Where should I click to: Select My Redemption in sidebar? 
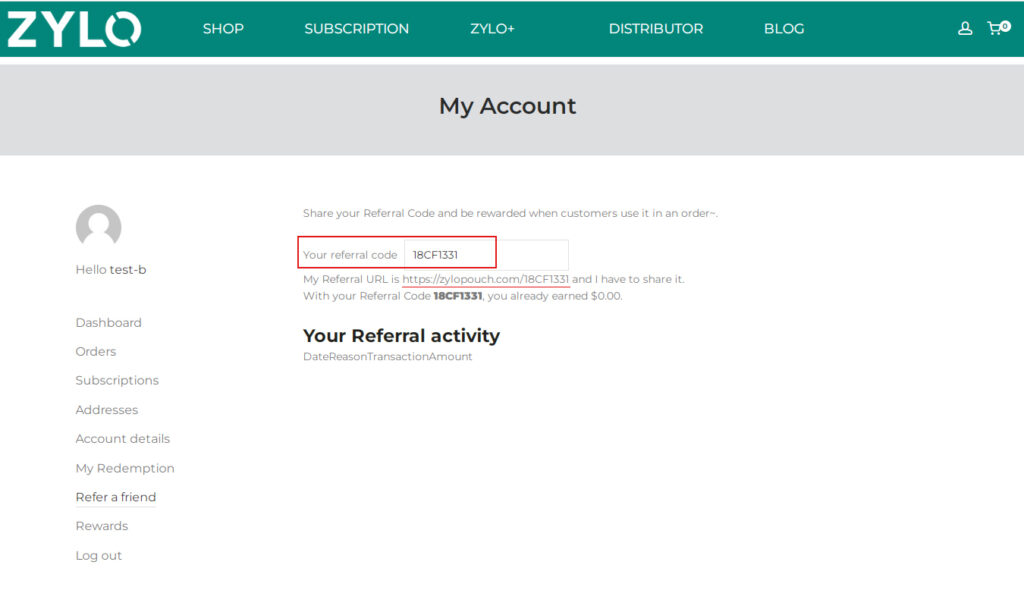pos(125,468)
